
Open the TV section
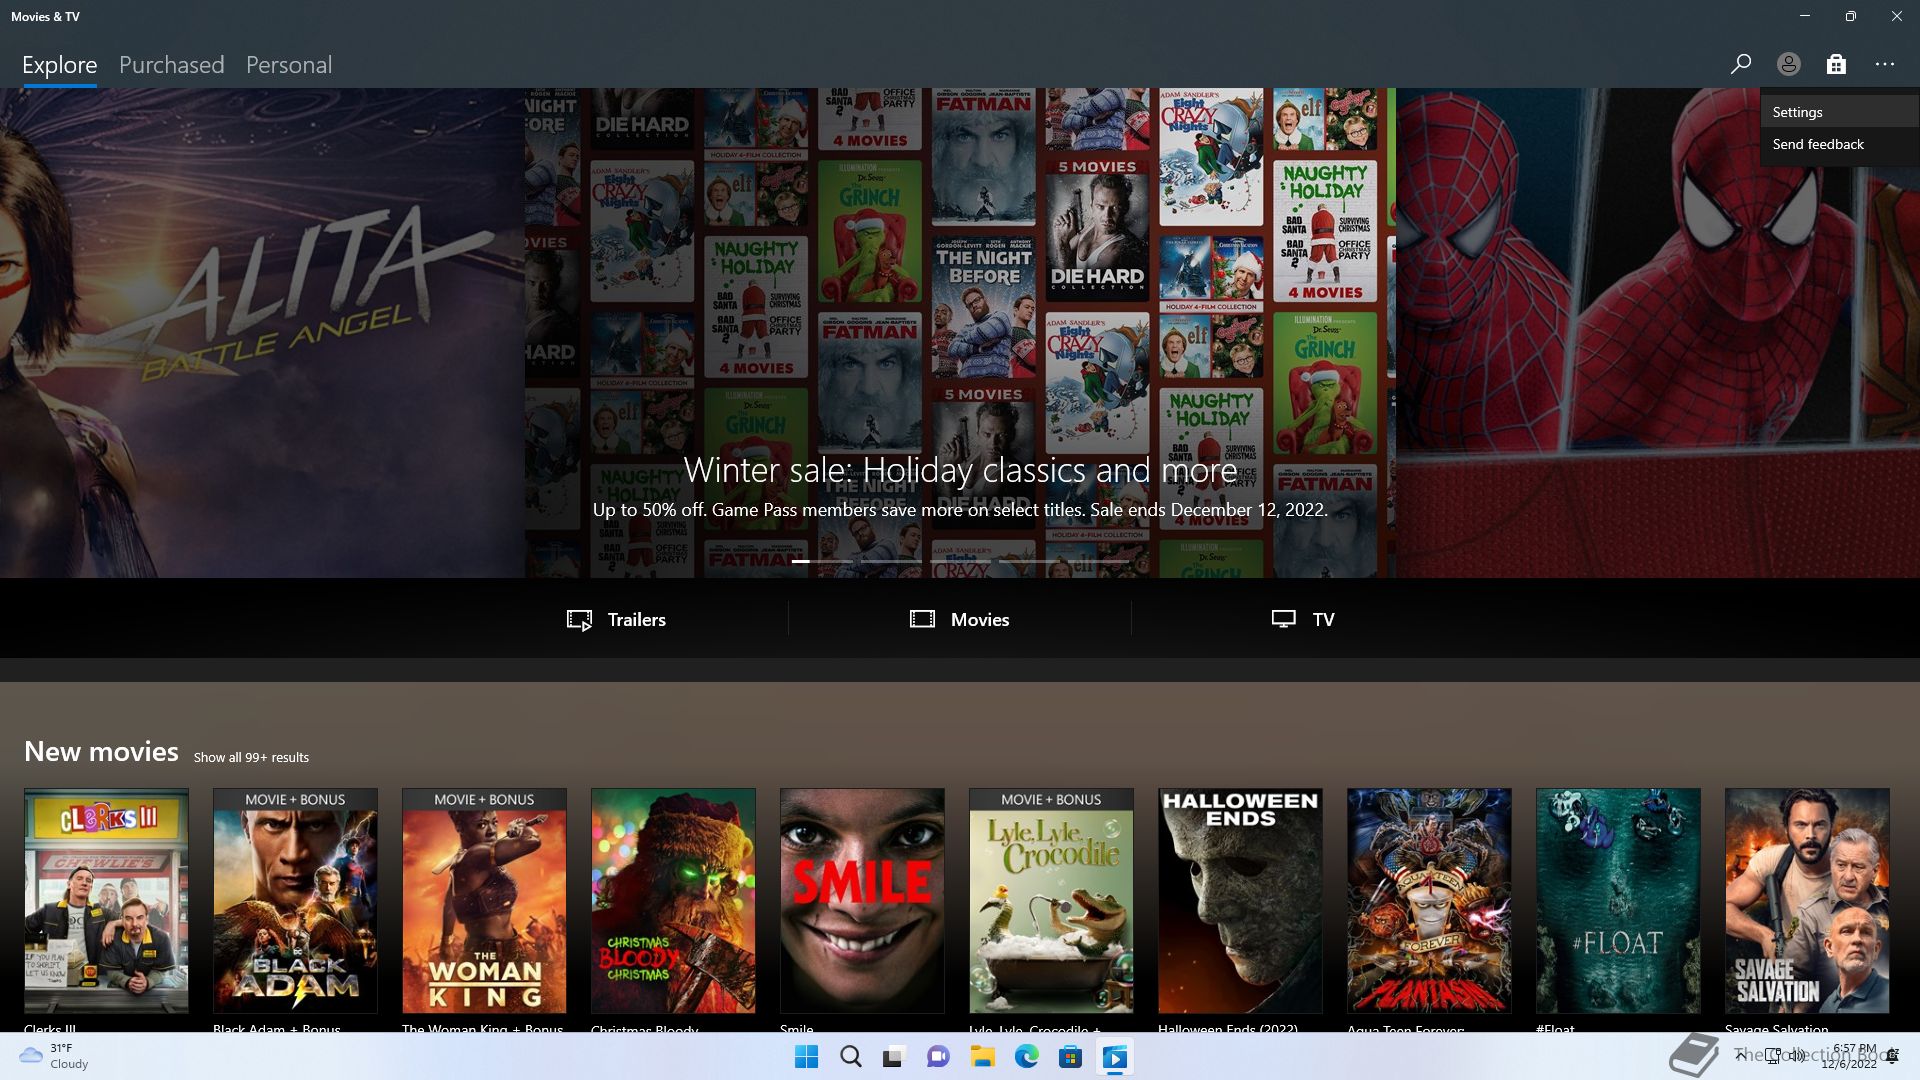pos(1303,619)
